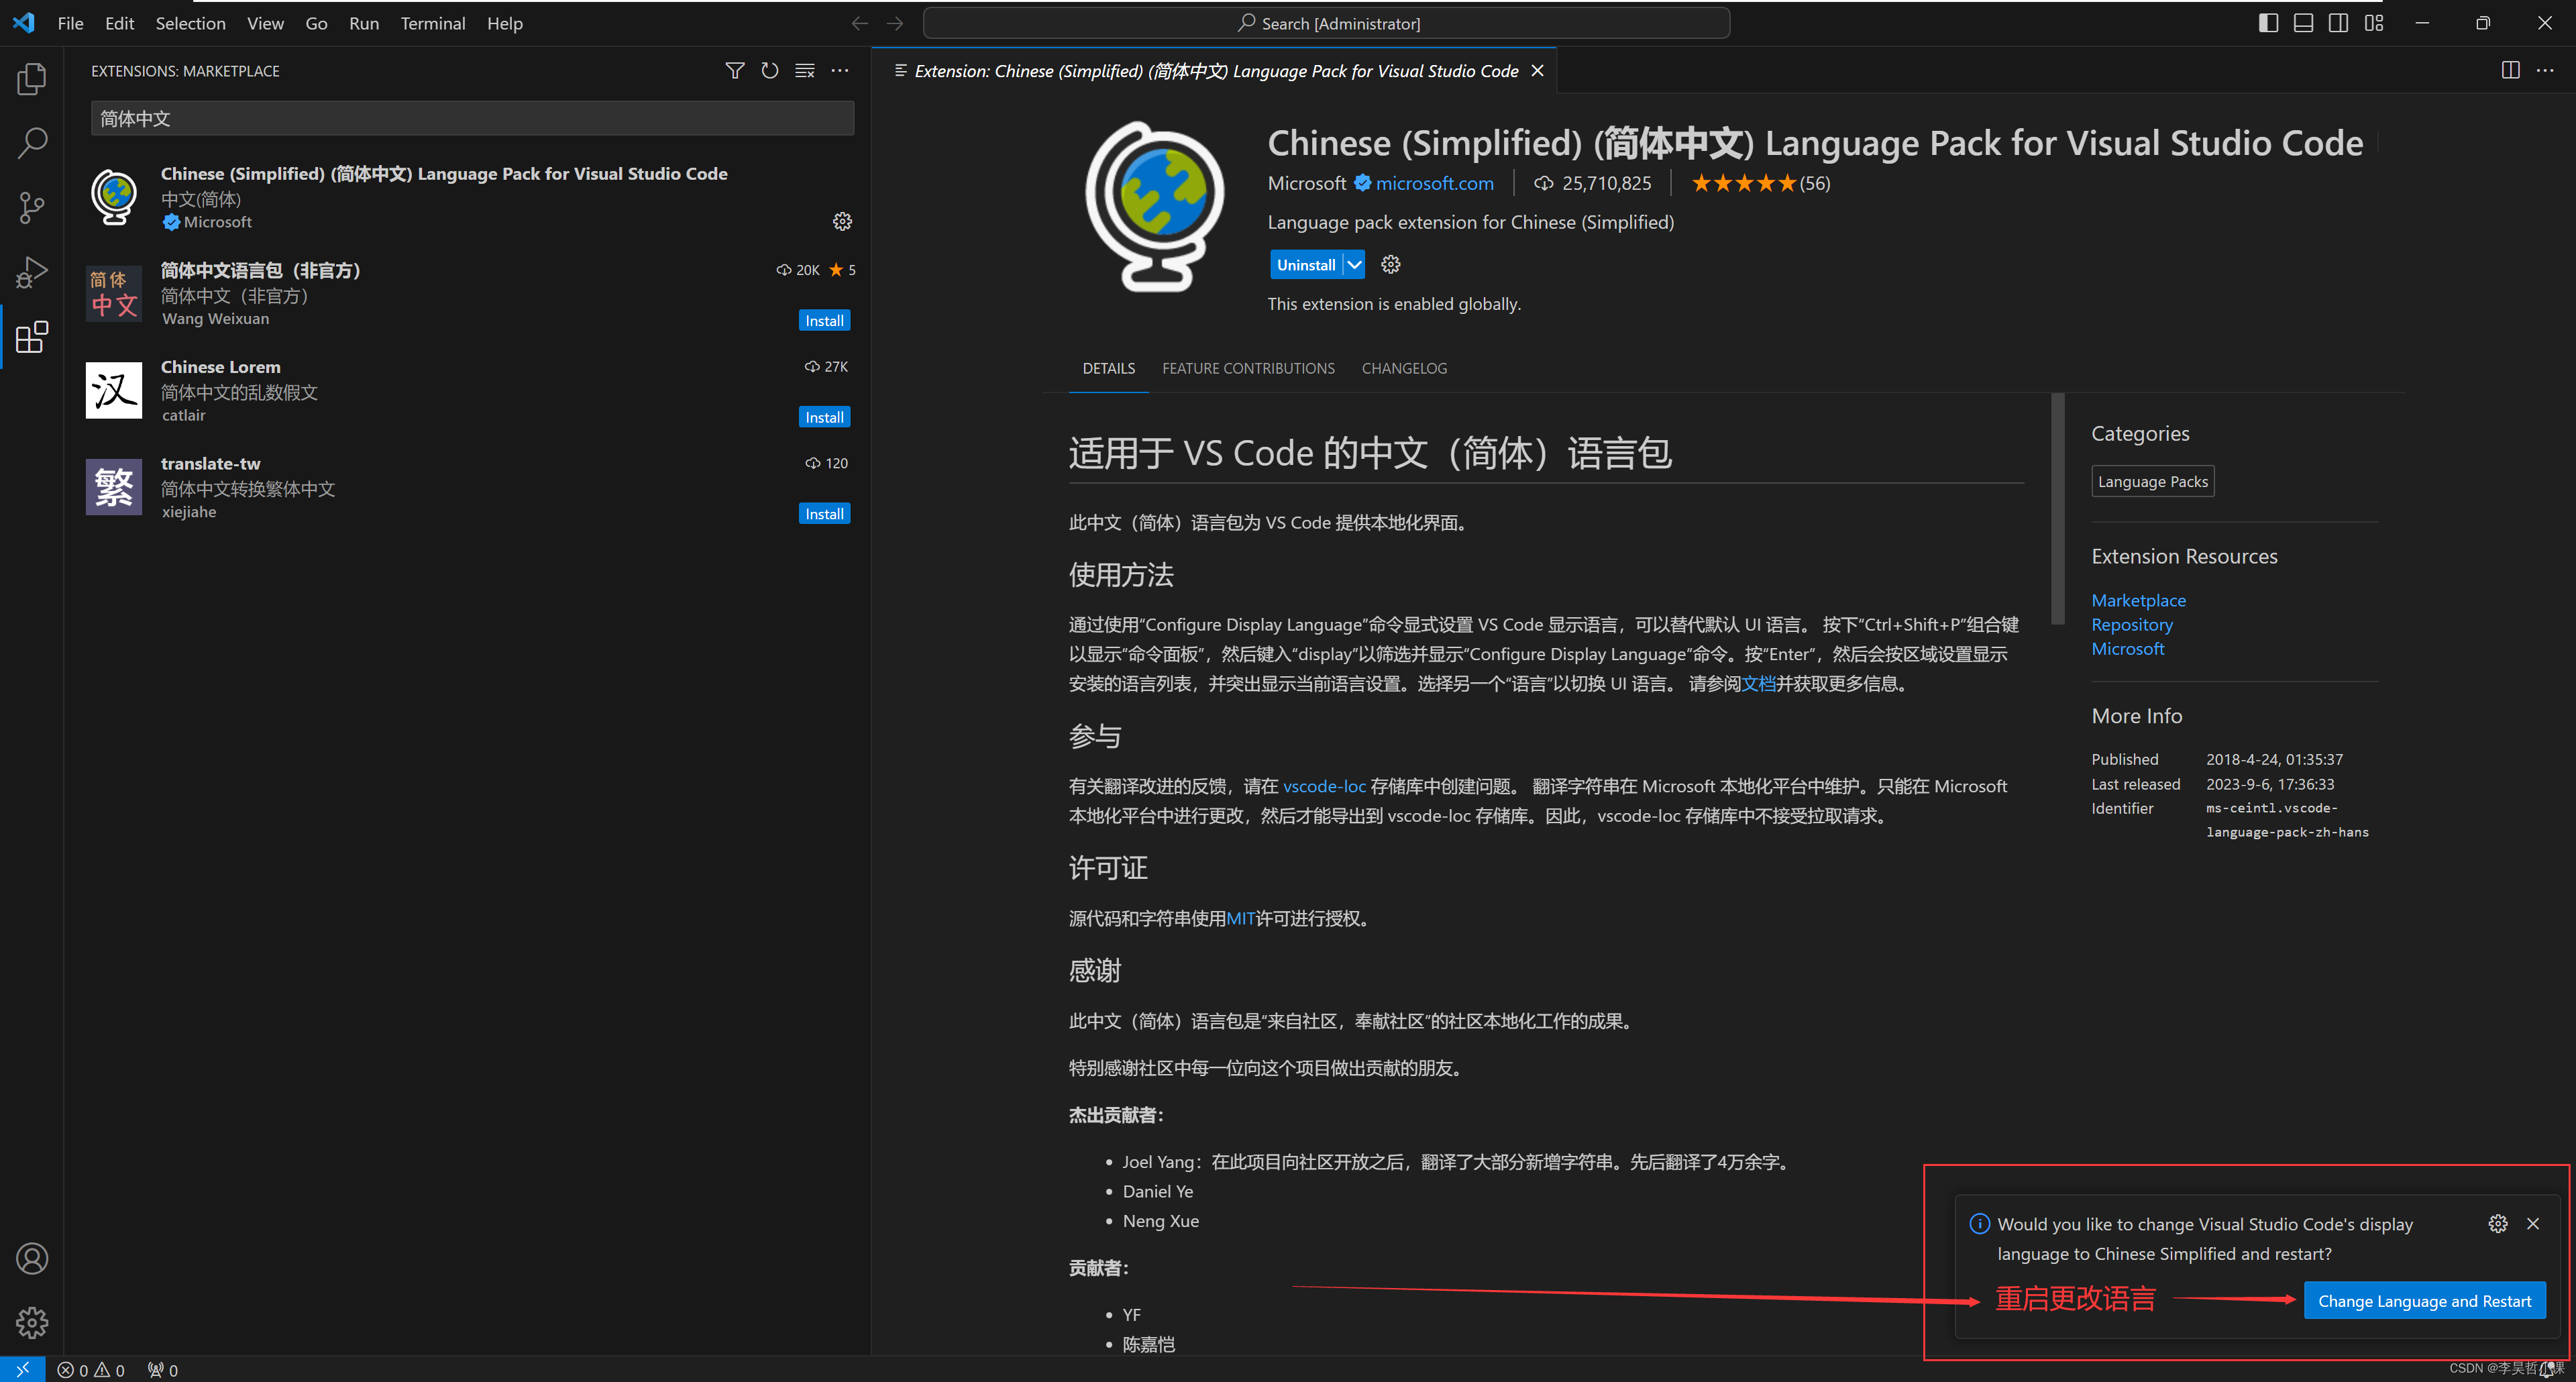Click the Language Packs category tag
The height and width of the screenshot is (1382, 2576).
click(2152, 481)
